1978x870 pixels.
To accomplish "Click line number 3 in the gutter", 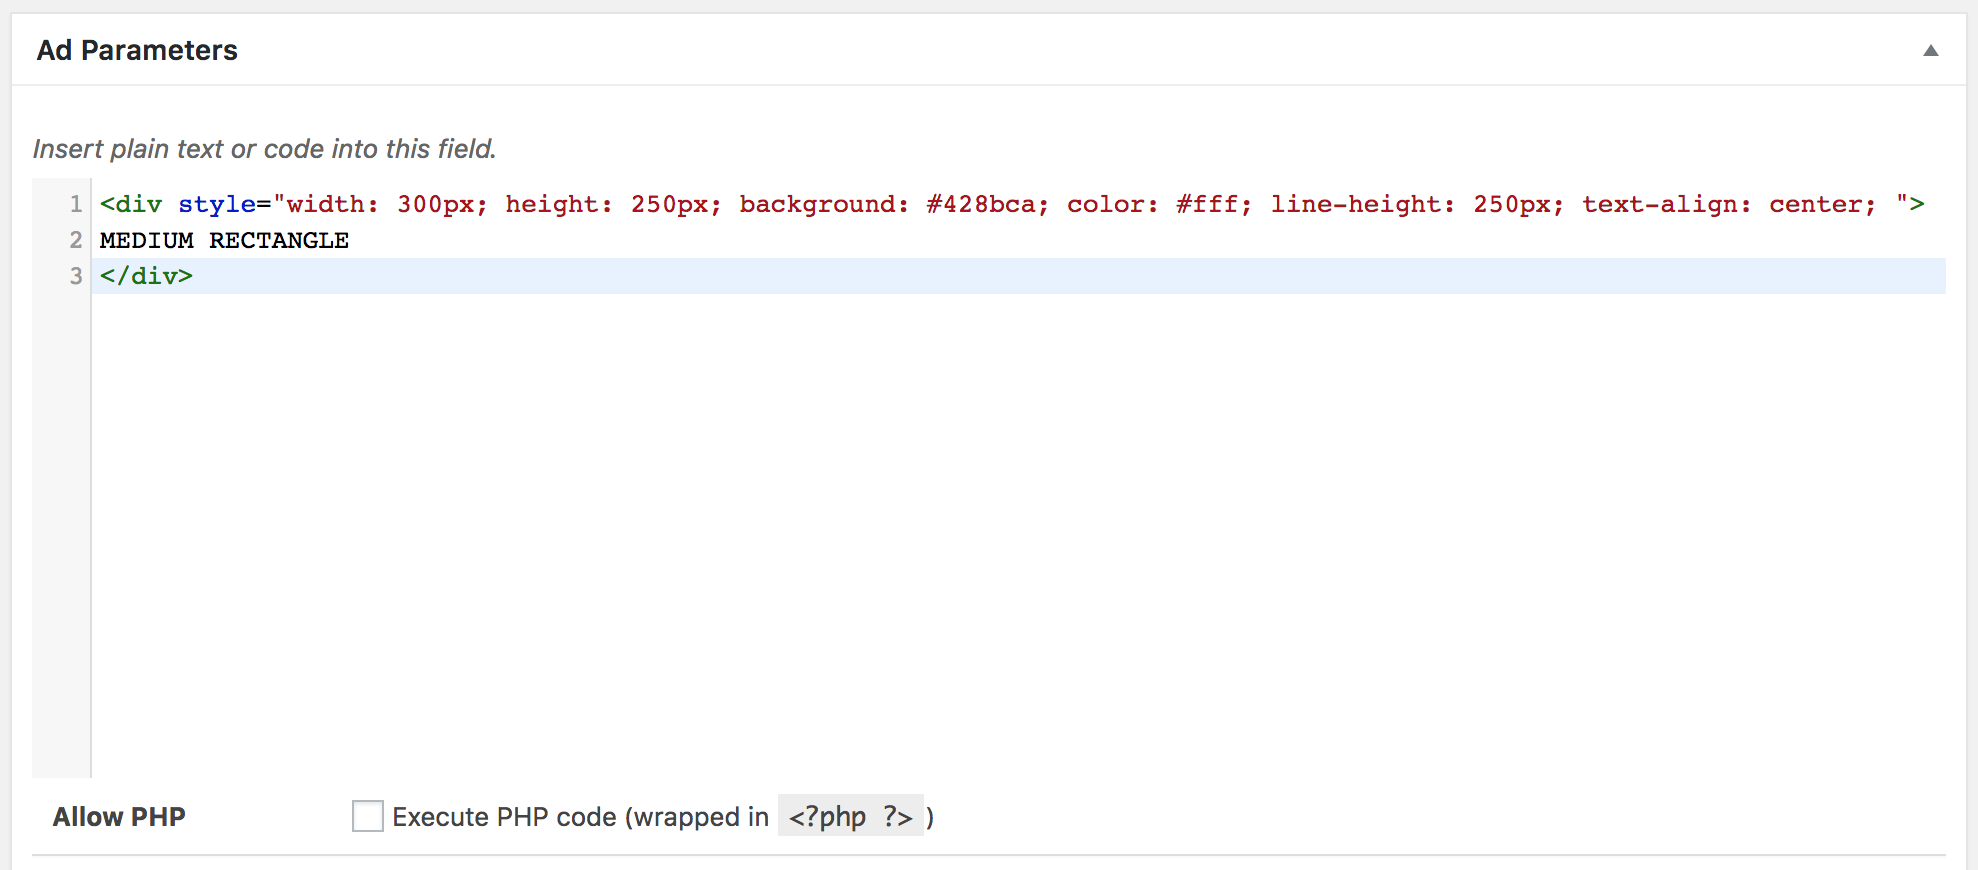I will [x=76, y=276].
